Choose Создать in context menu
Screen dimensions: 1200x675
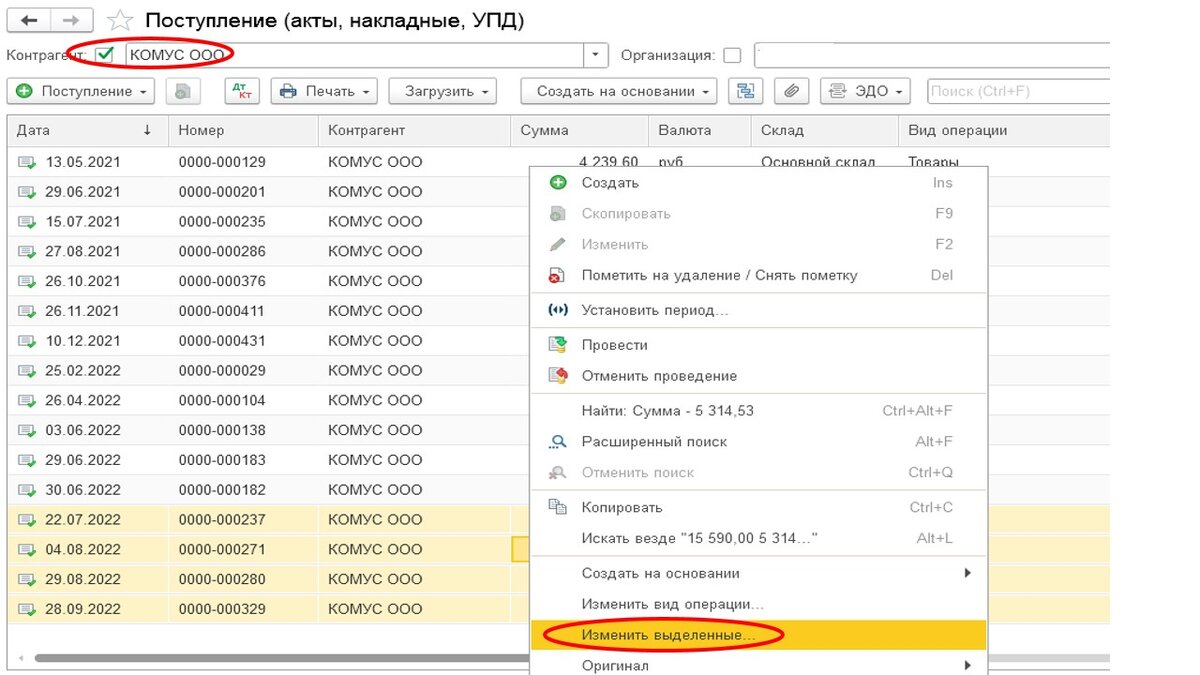758,183
